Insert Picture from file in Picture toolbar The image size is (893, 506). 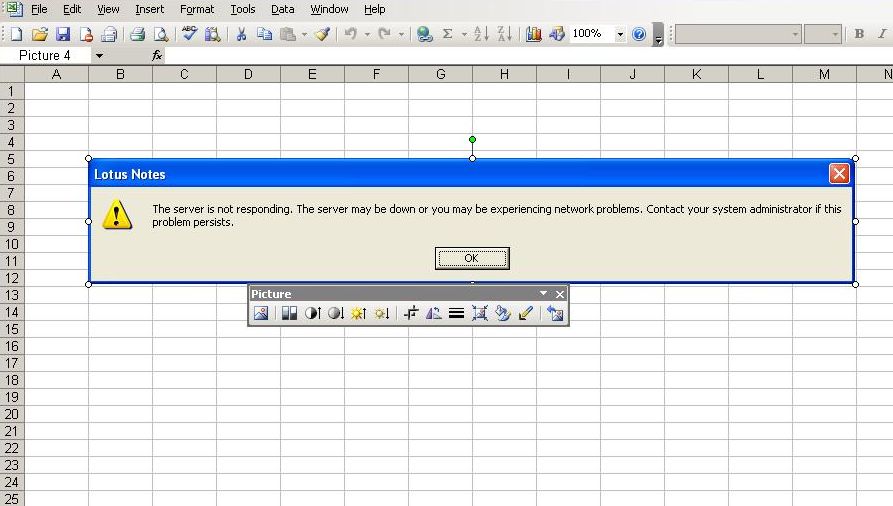click(261, 313)
